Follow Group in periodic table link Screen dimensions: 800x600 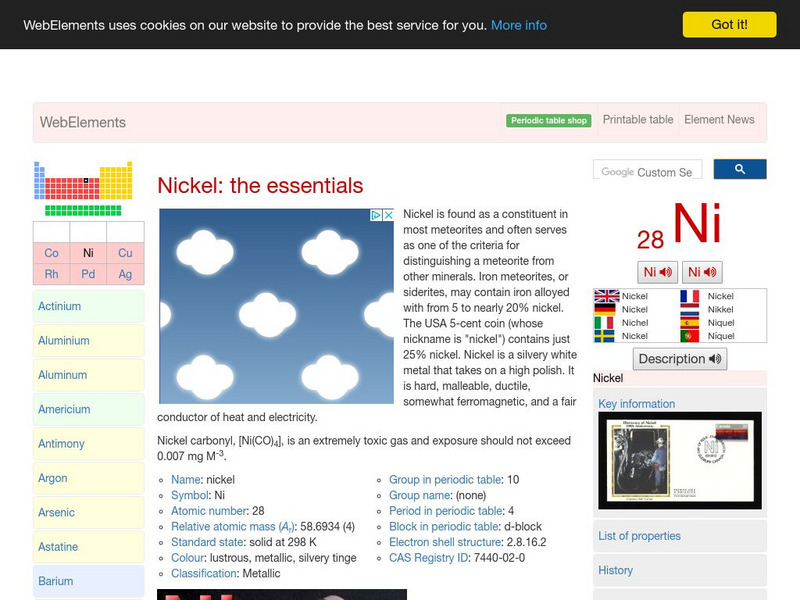[445, 480]
